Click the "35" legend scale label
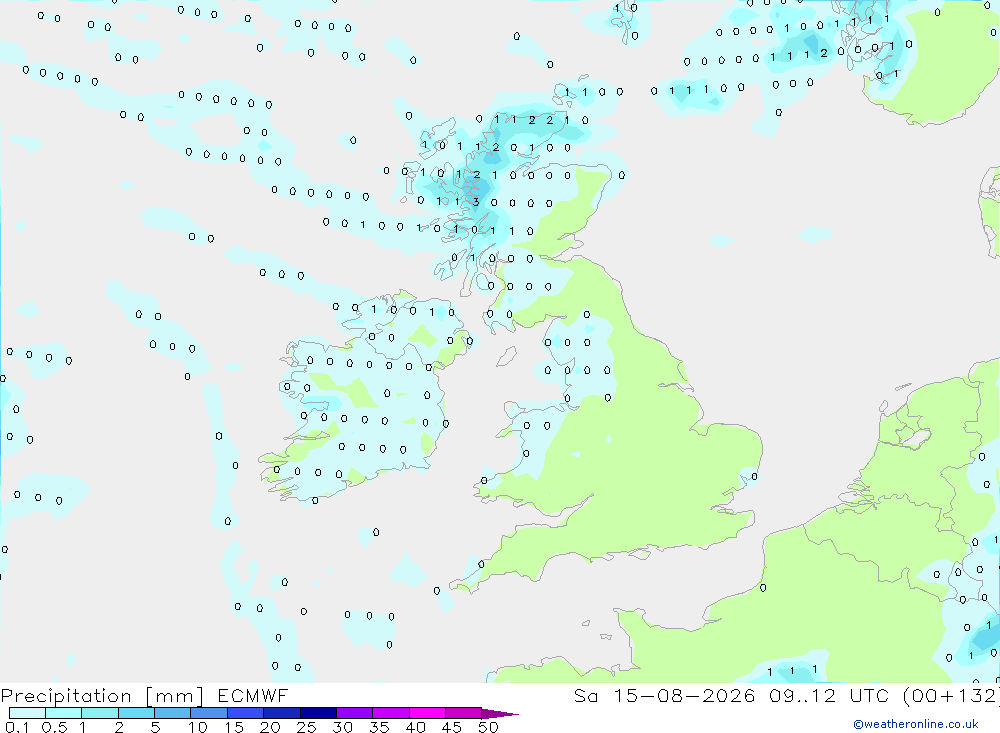Screen dimensions: 1000x733 (x=379, y=727)
